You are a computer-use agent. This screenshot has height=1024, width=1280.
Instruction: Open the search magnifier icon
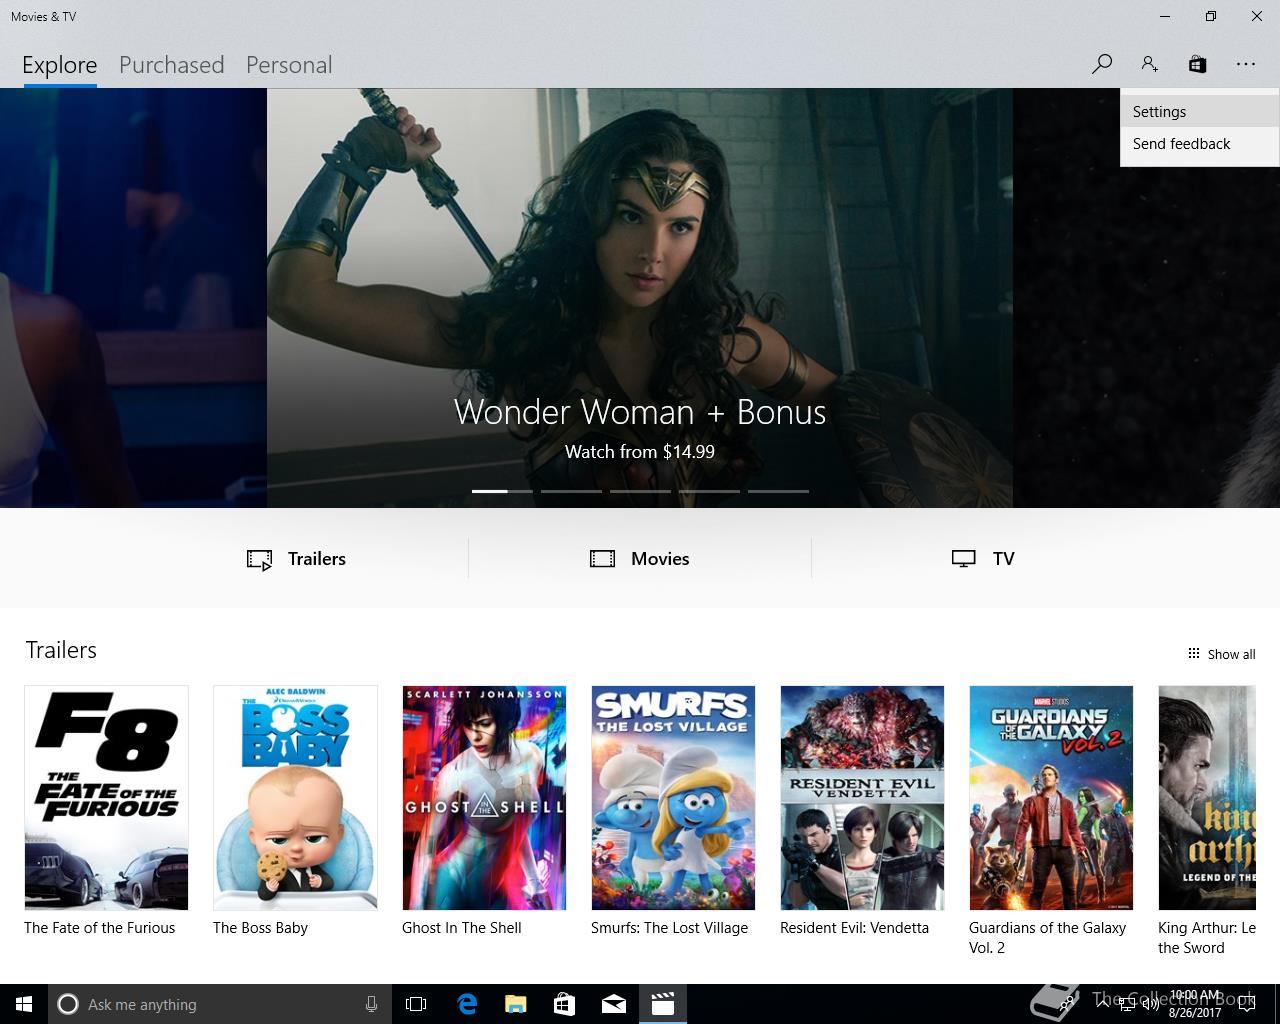tap(1102, 64)
